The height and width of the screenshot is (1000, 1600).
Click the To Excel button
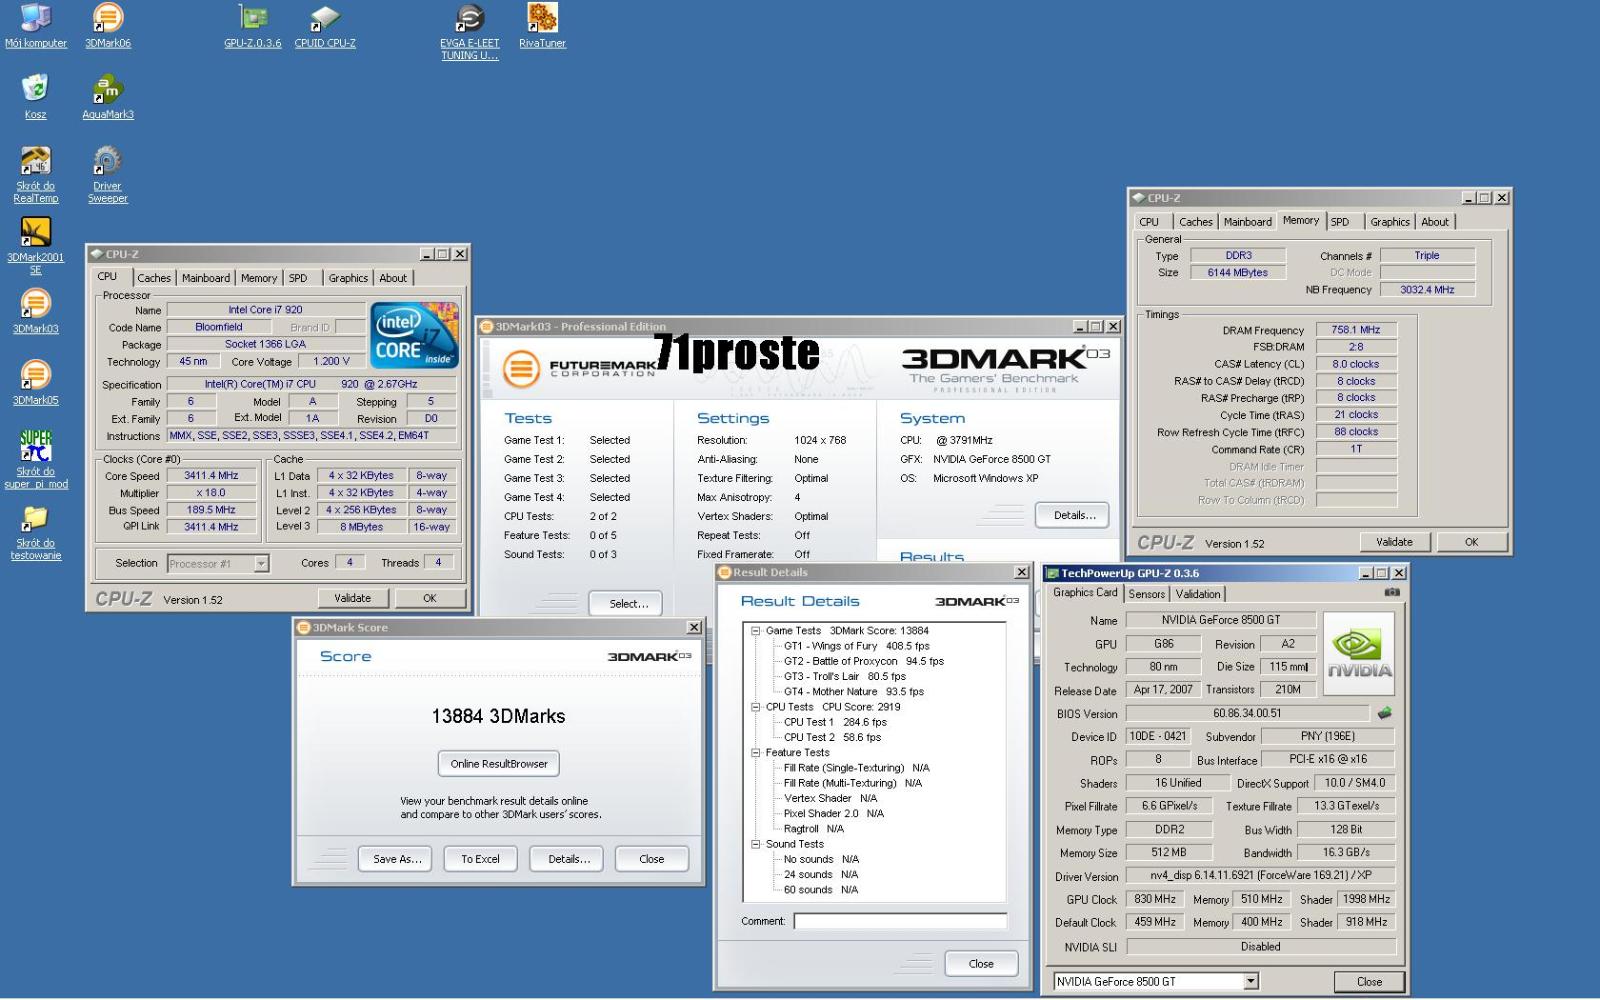[x=481, y=859]
